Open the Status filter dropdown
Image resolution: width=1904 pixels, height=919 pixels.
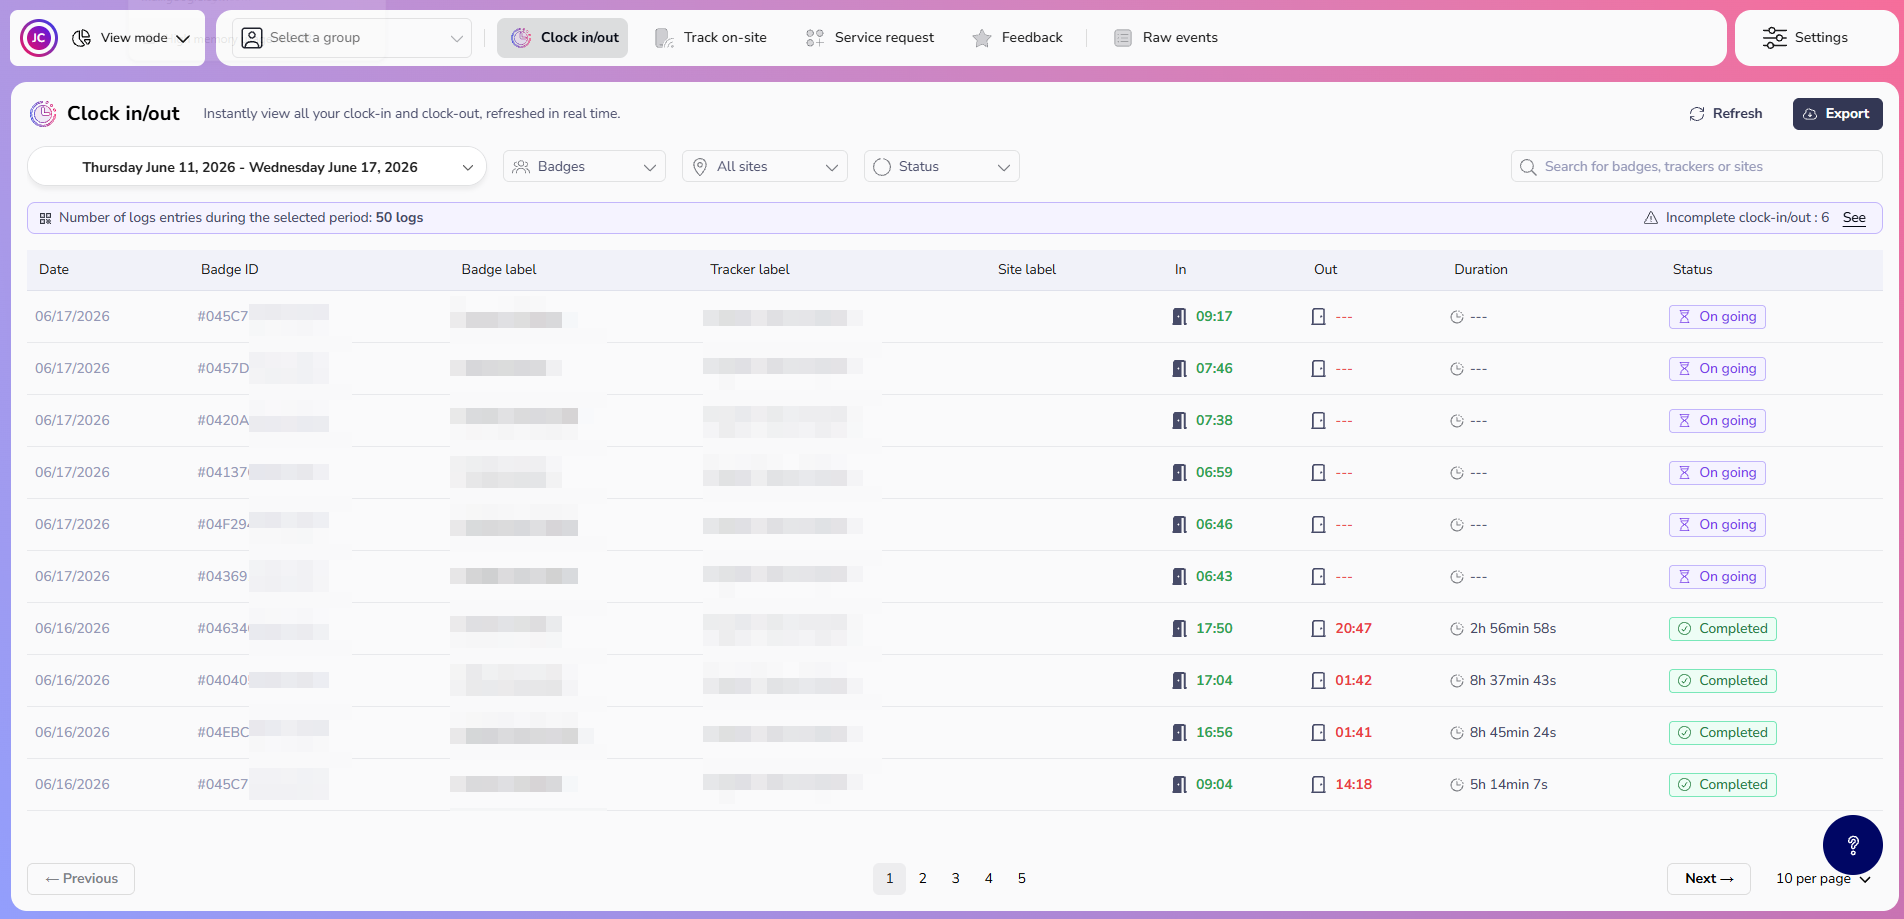coord(942,167)
